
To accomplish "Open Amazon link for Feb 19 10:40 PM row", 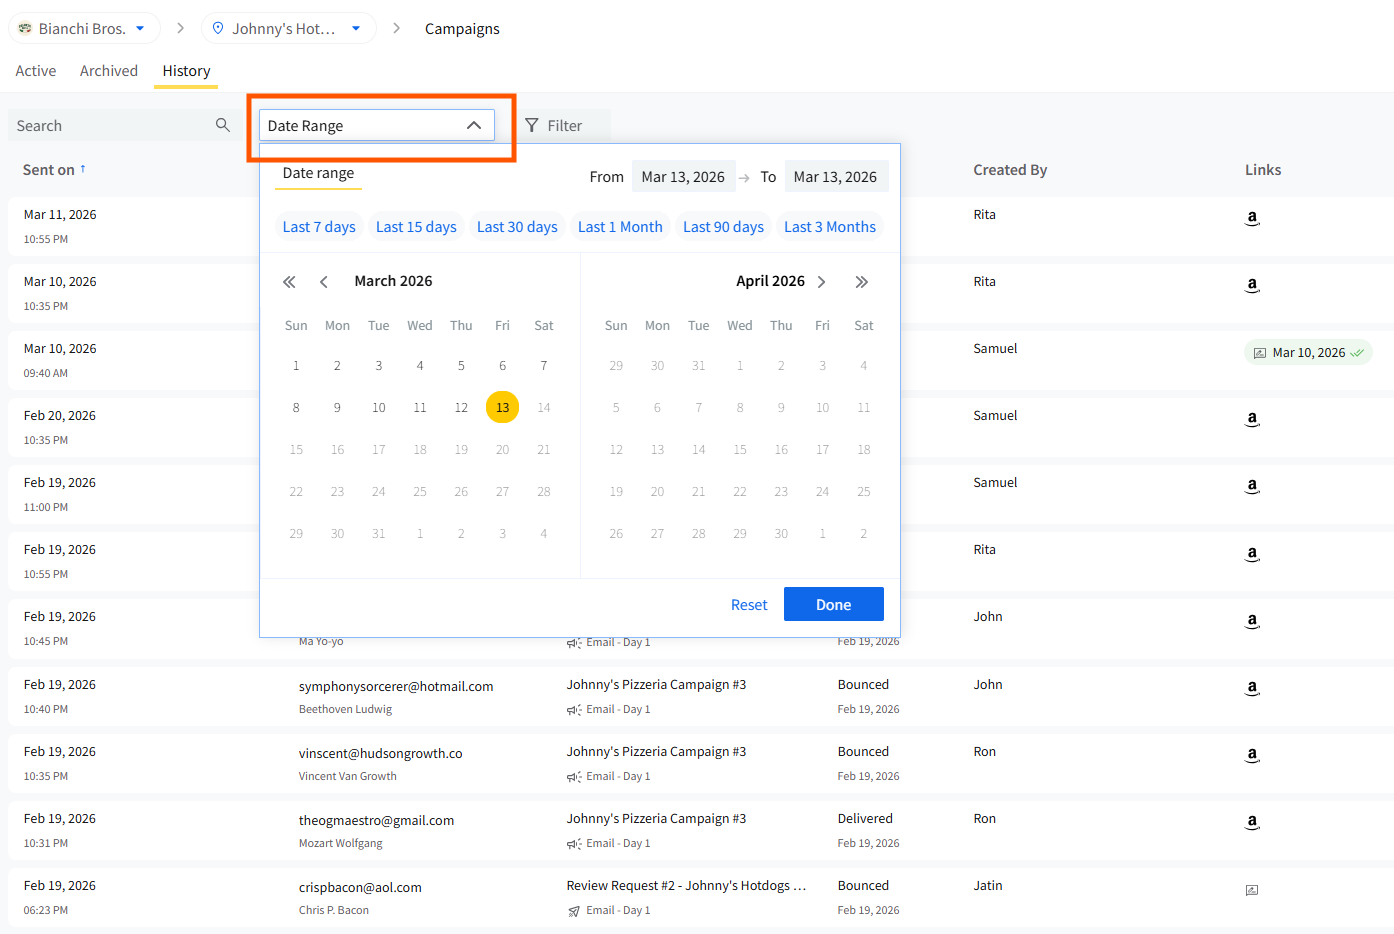I will [1252, 688].
